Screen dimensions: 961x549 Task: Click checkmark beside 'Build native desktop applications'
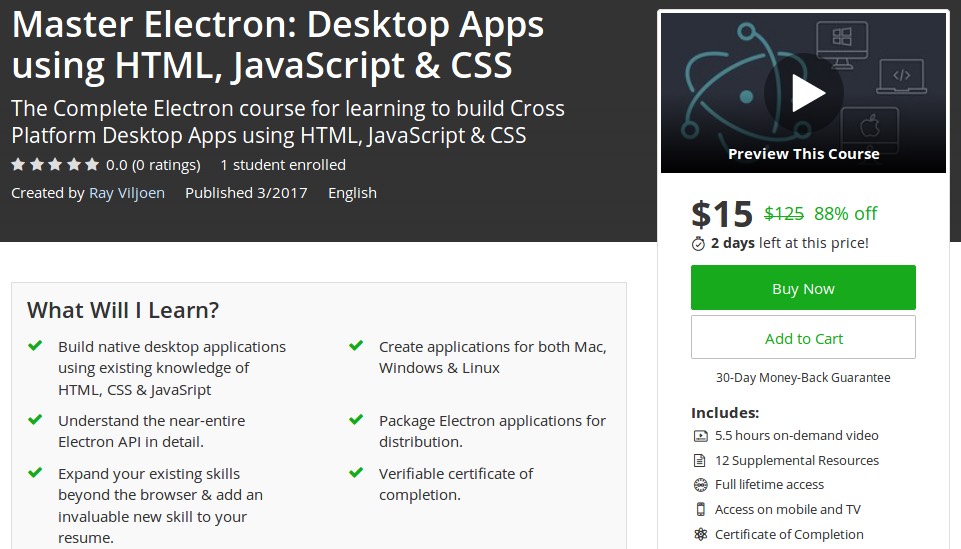(35, 346)
